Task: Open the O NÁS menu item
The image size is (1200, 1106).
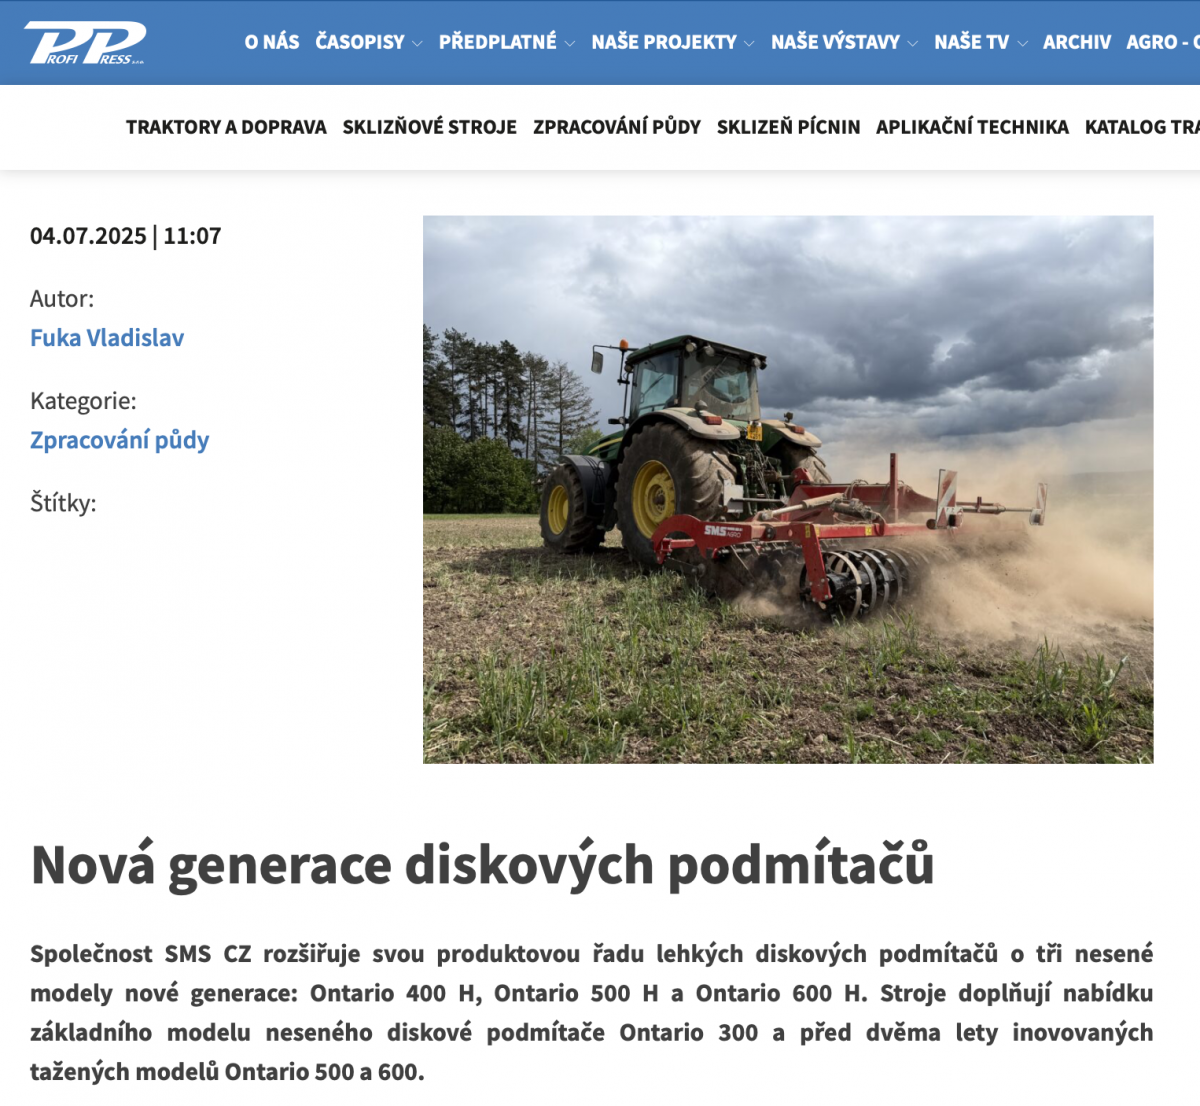Action: [272, 42]
